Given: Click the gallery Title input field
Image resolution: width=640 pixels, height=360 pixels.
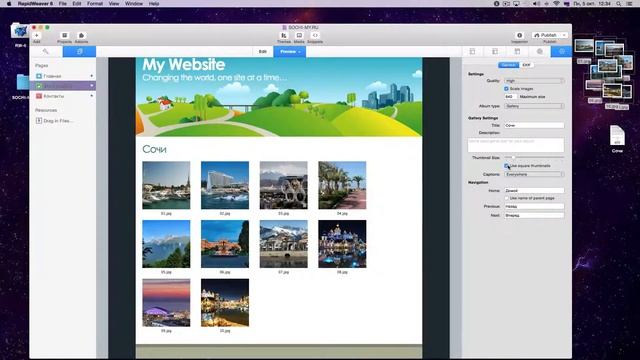Looking at the screenshot, I should coord(534,125).
